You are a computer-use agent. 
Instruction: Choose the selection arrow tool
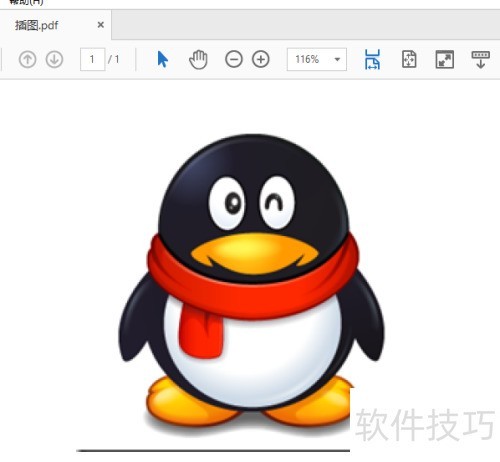pos(162,60)
